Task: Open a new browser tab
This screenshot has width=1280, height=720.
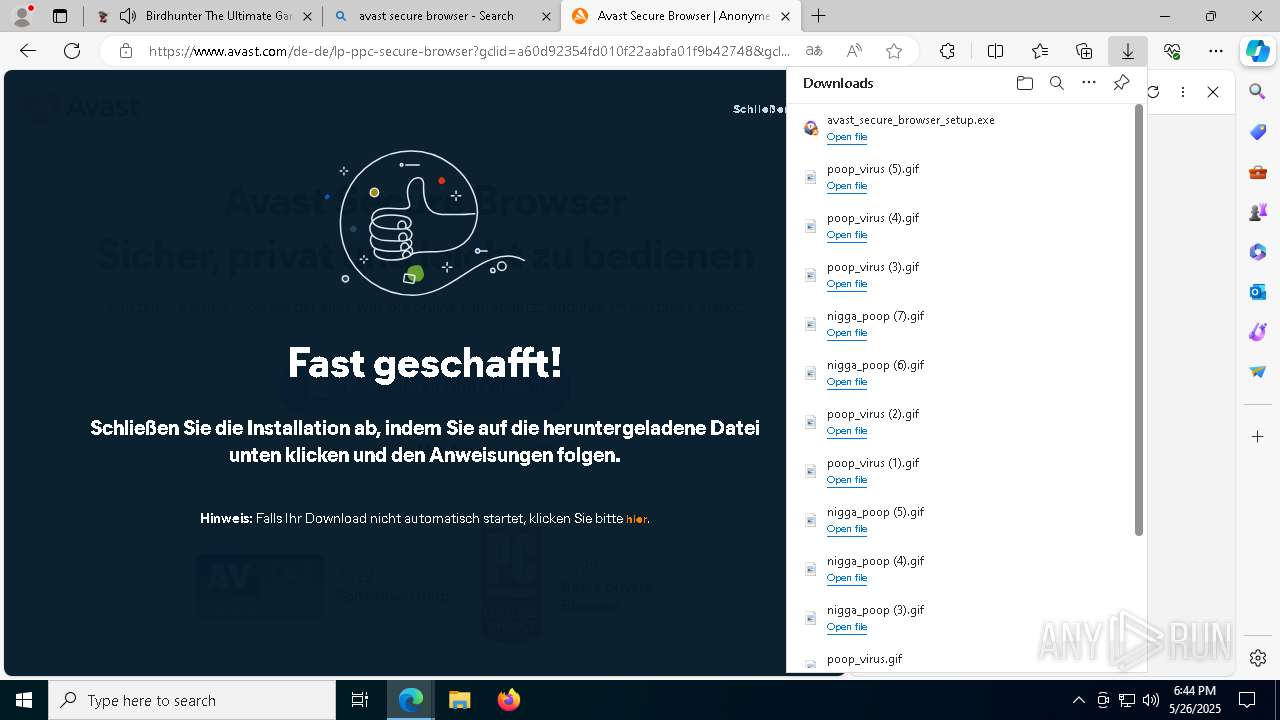Action: (819, 16)
